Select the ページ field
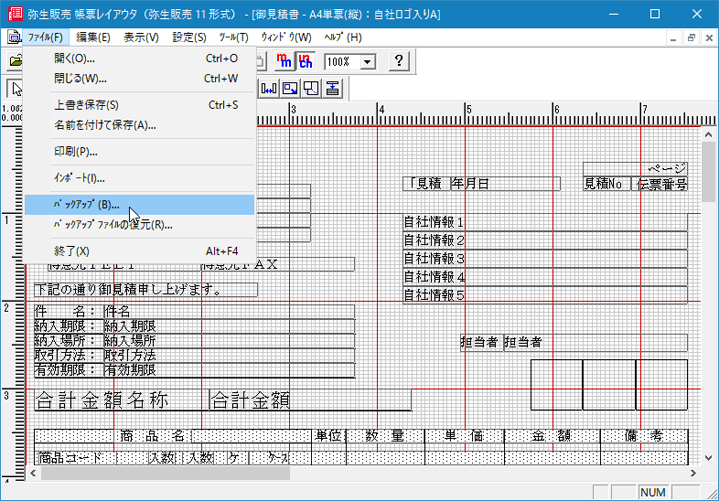 tap(636, 169)
